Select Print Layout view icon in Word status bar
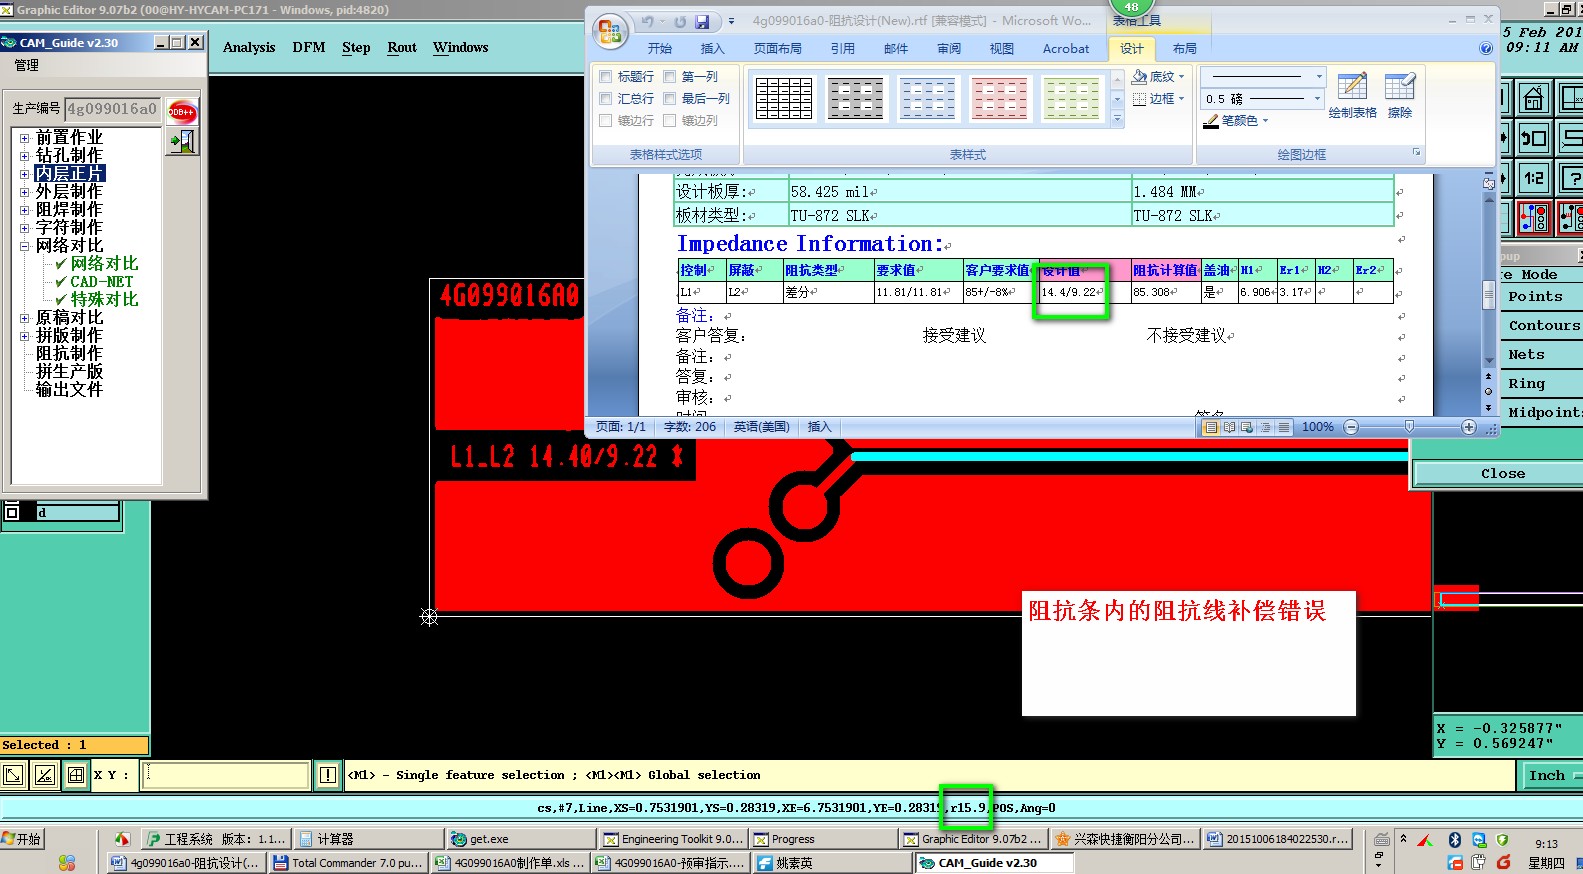The width and height of the screenshot is (1583, 874). 1211,427
